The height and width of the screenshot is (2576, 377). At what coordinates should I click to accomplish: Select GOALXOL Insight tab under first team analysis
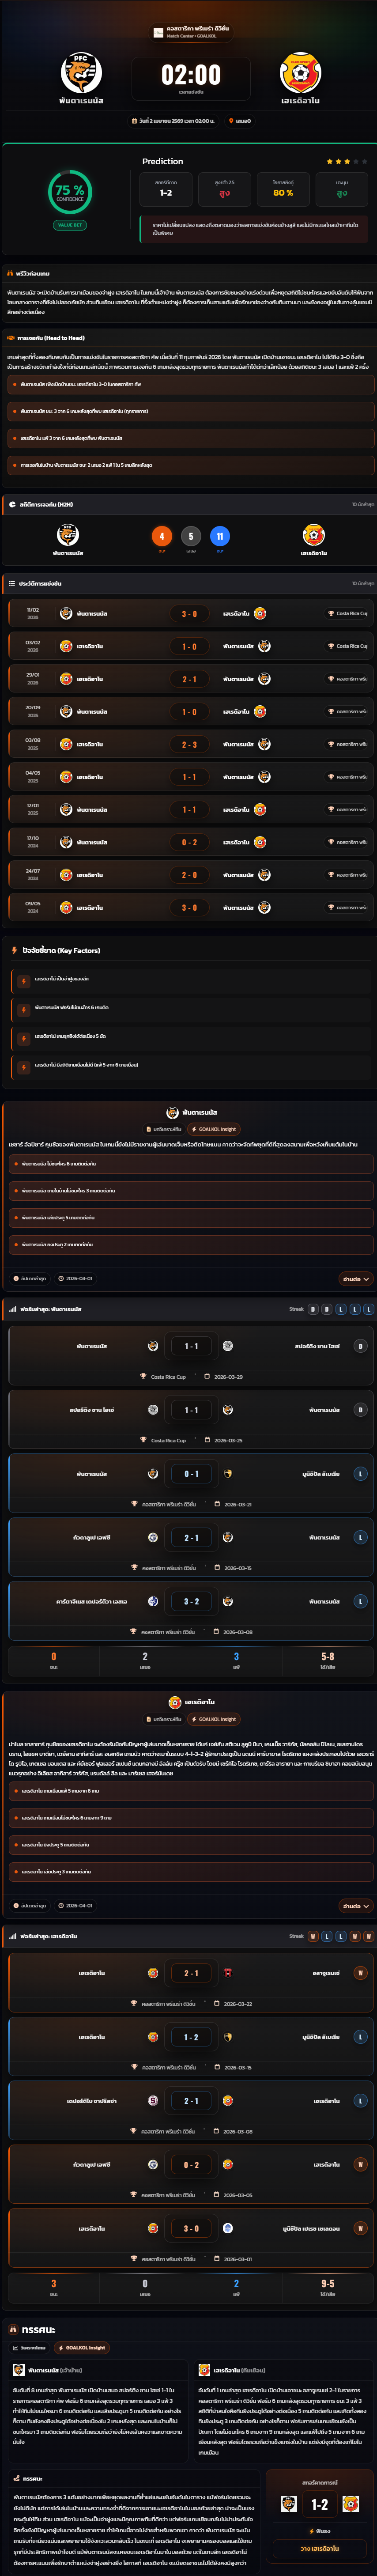(214, 1129)
